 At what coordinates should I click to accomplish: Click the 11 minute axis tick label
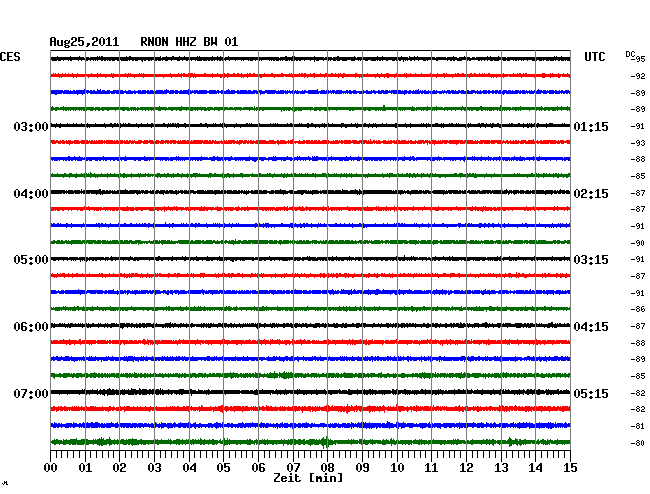(x=432, y=468)
